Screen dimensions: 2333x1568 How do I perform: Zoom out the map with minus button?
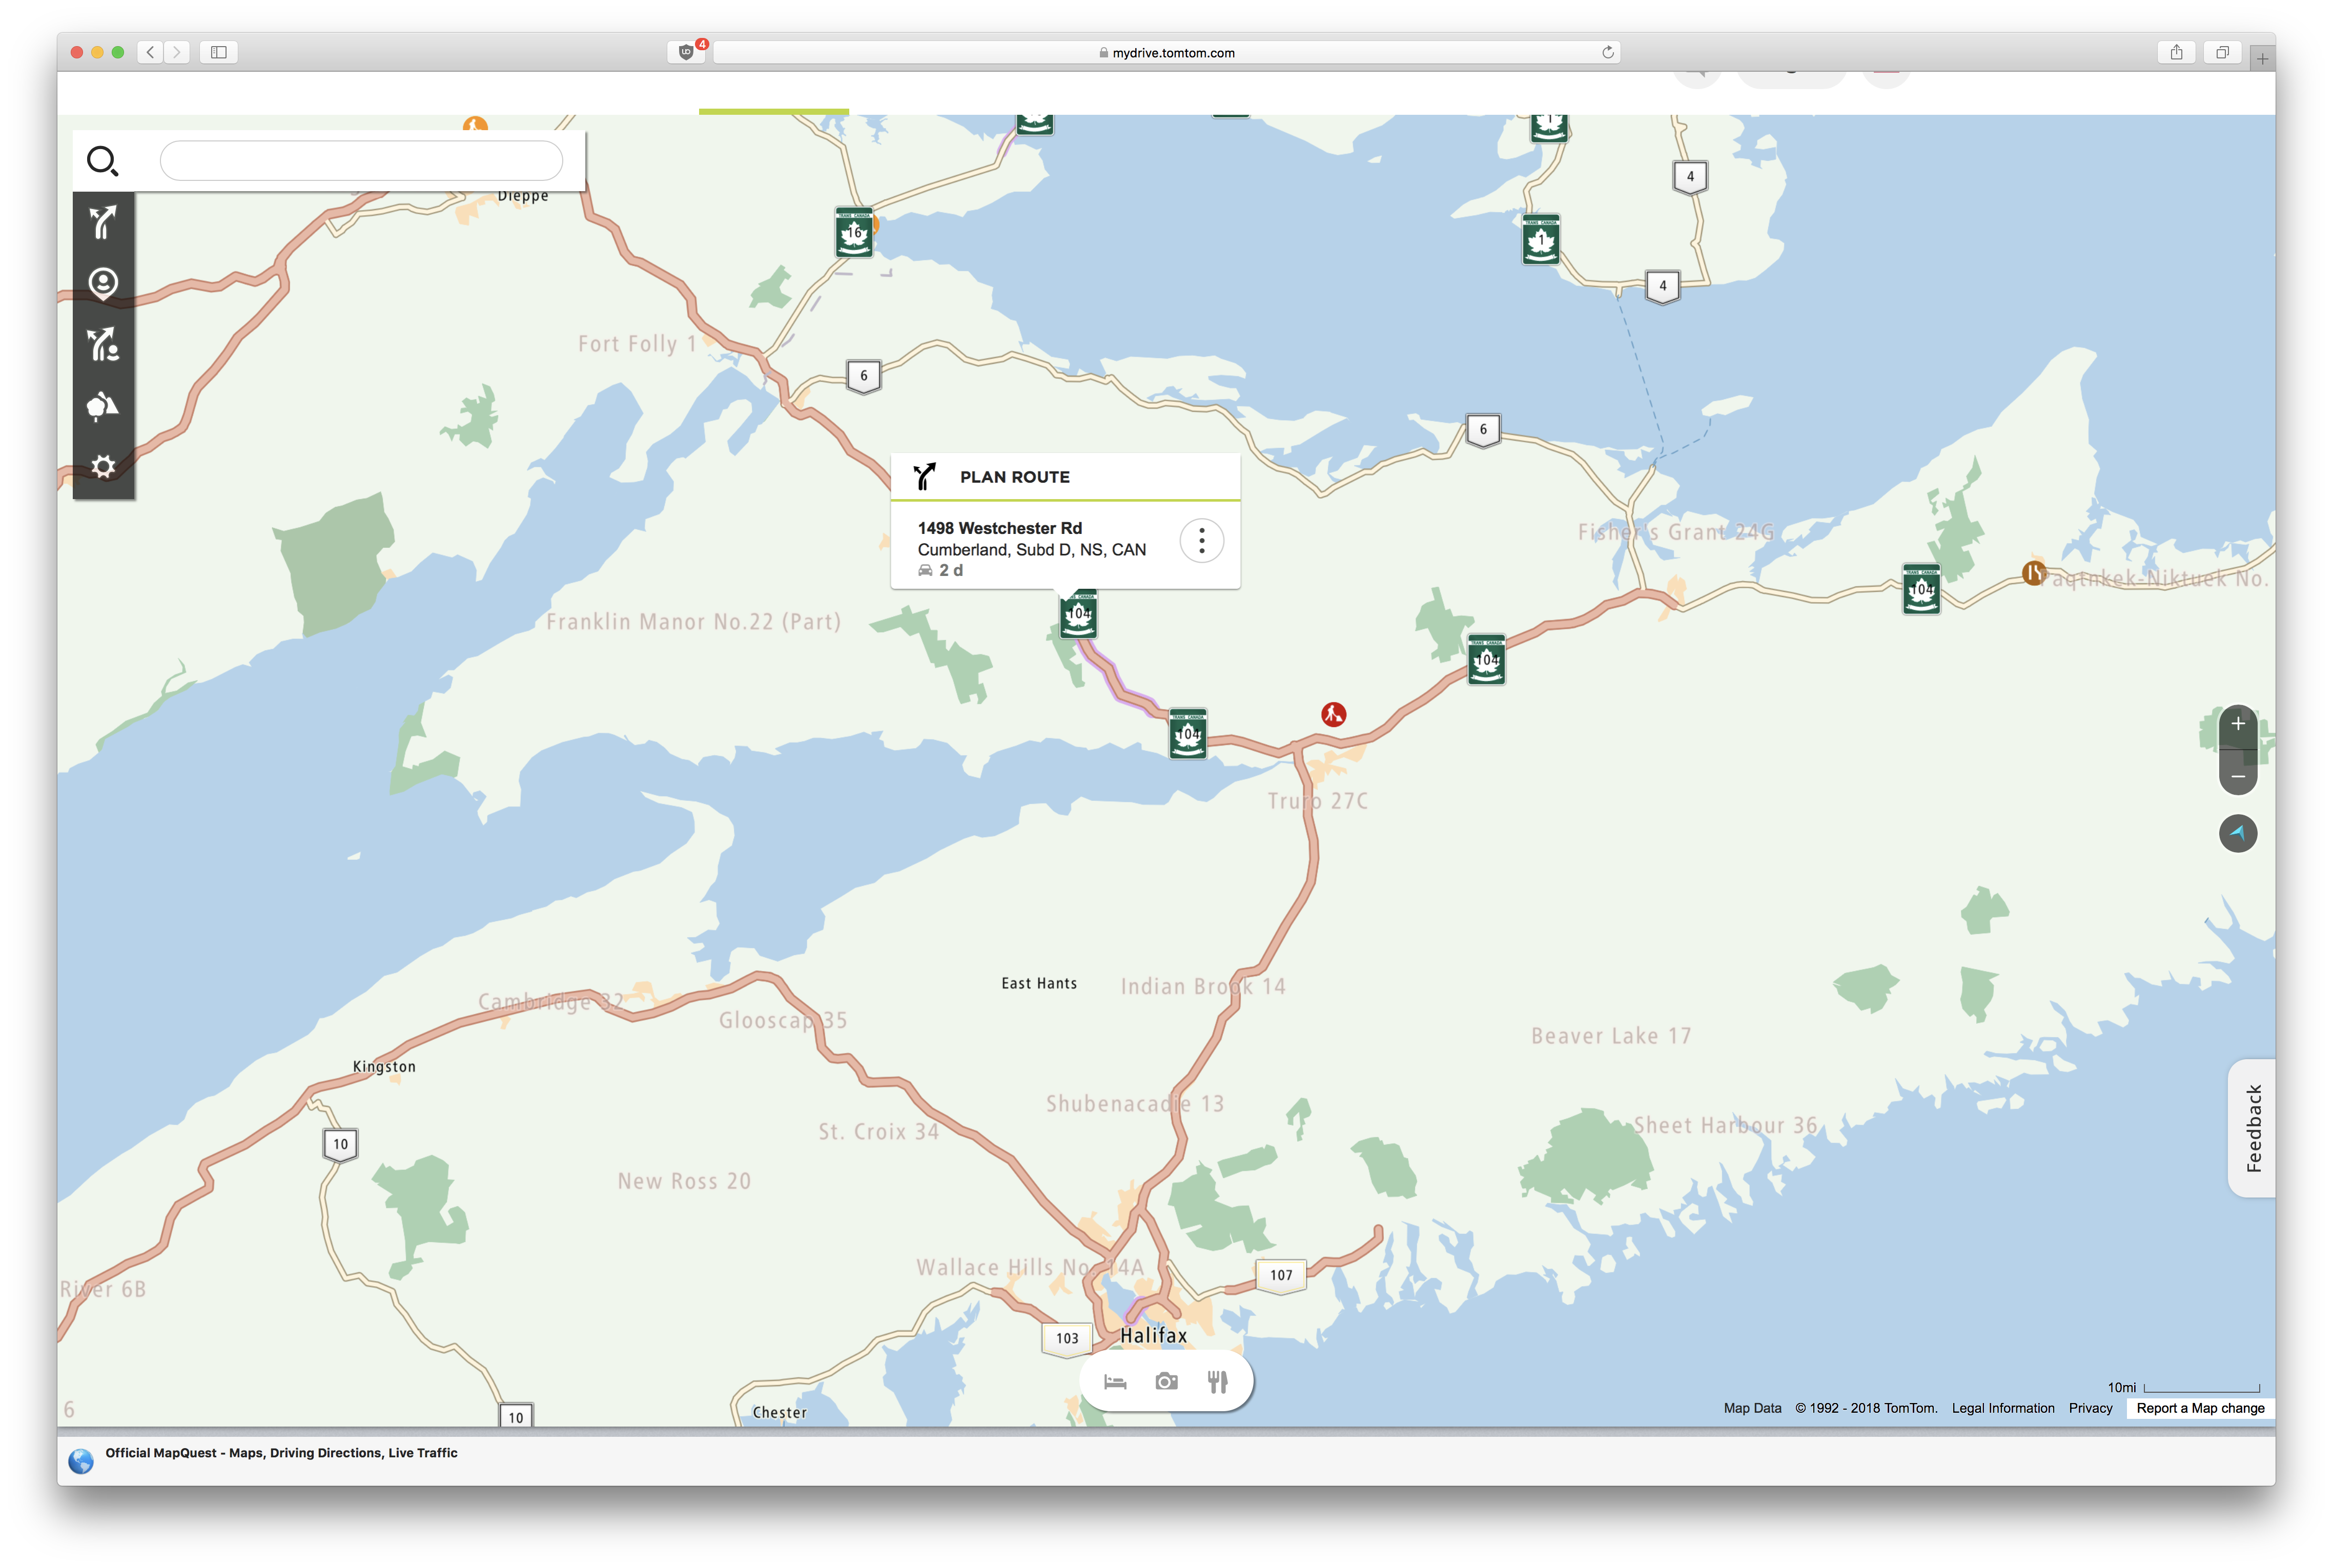(x=2238, y=776)
